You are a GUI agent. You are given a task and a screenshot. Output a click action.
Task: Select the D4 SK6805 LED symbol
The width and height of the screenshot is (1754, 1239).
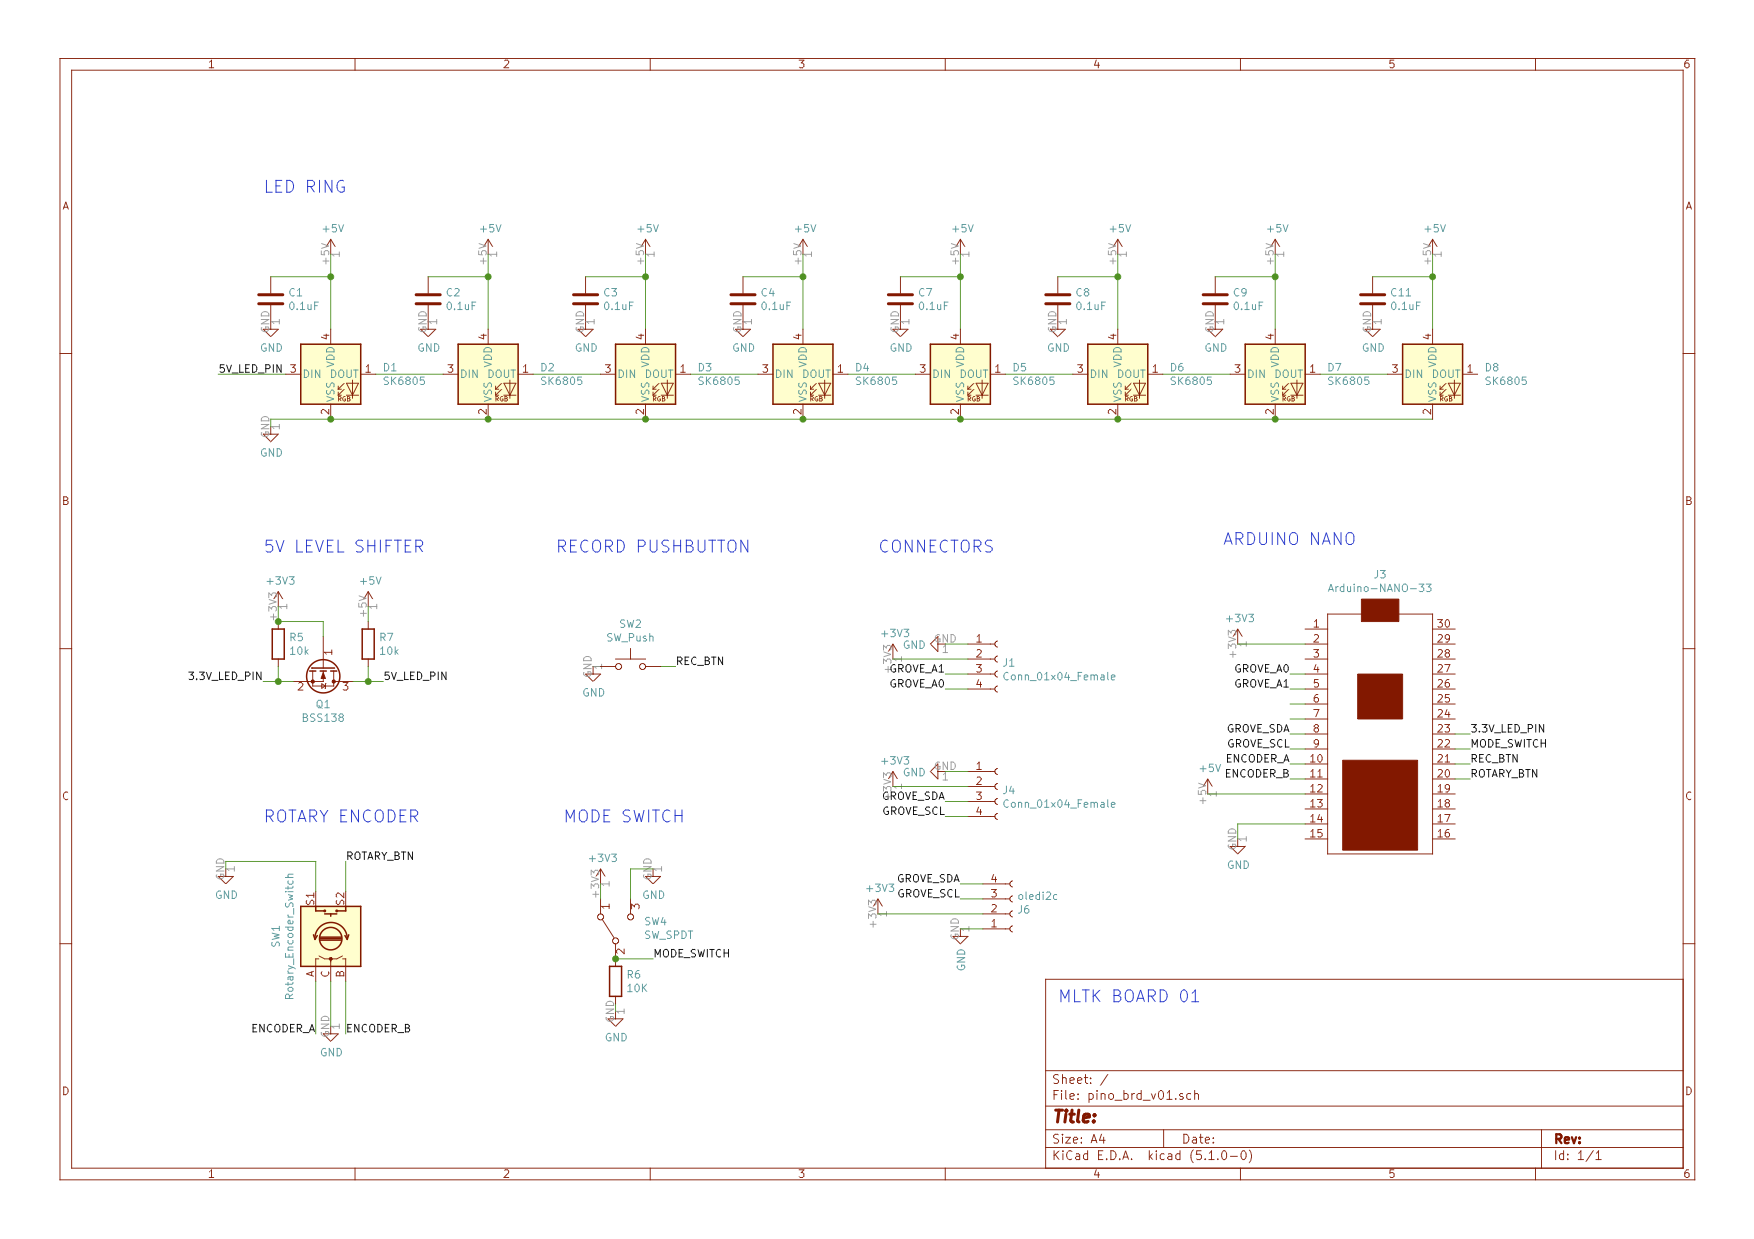click(803, 374)
